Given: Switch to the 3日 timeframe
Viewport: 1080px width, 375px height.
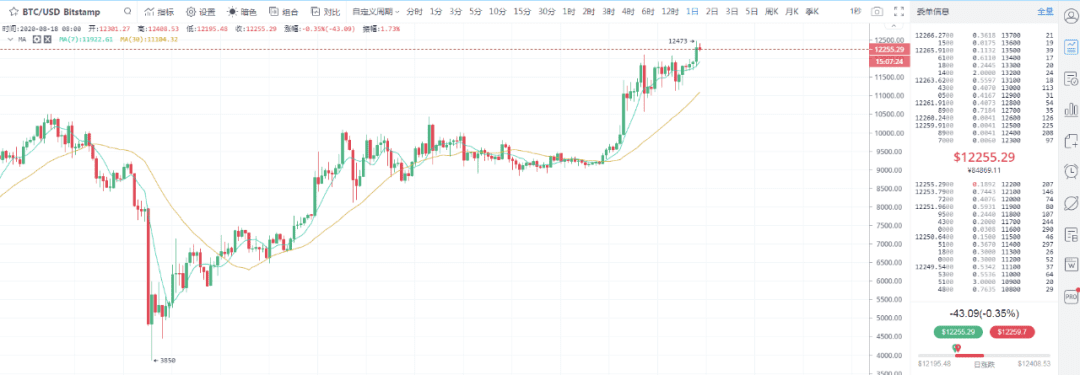Looking at the screenshot, I should click(733, 12).
